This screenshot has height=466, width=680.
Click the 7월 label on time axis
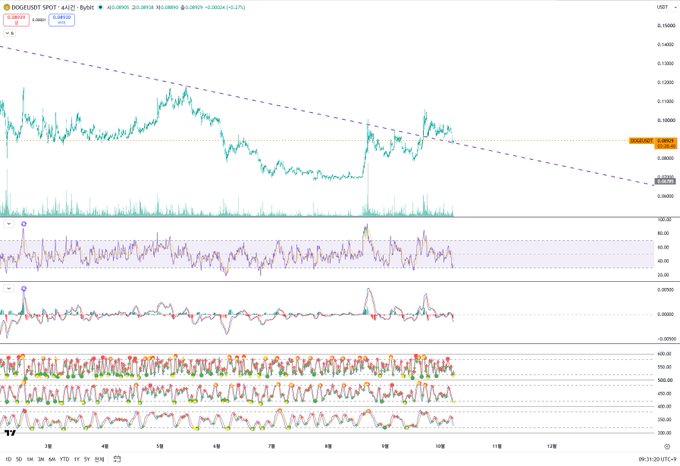(x=272, y=446)
